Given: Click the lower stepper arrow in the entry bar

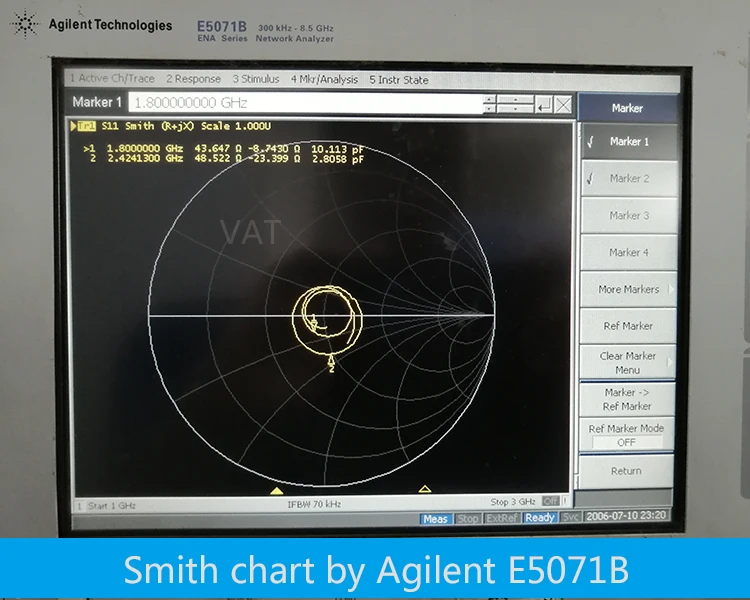Looking at the screenshot, I should (x=489, y=109).
